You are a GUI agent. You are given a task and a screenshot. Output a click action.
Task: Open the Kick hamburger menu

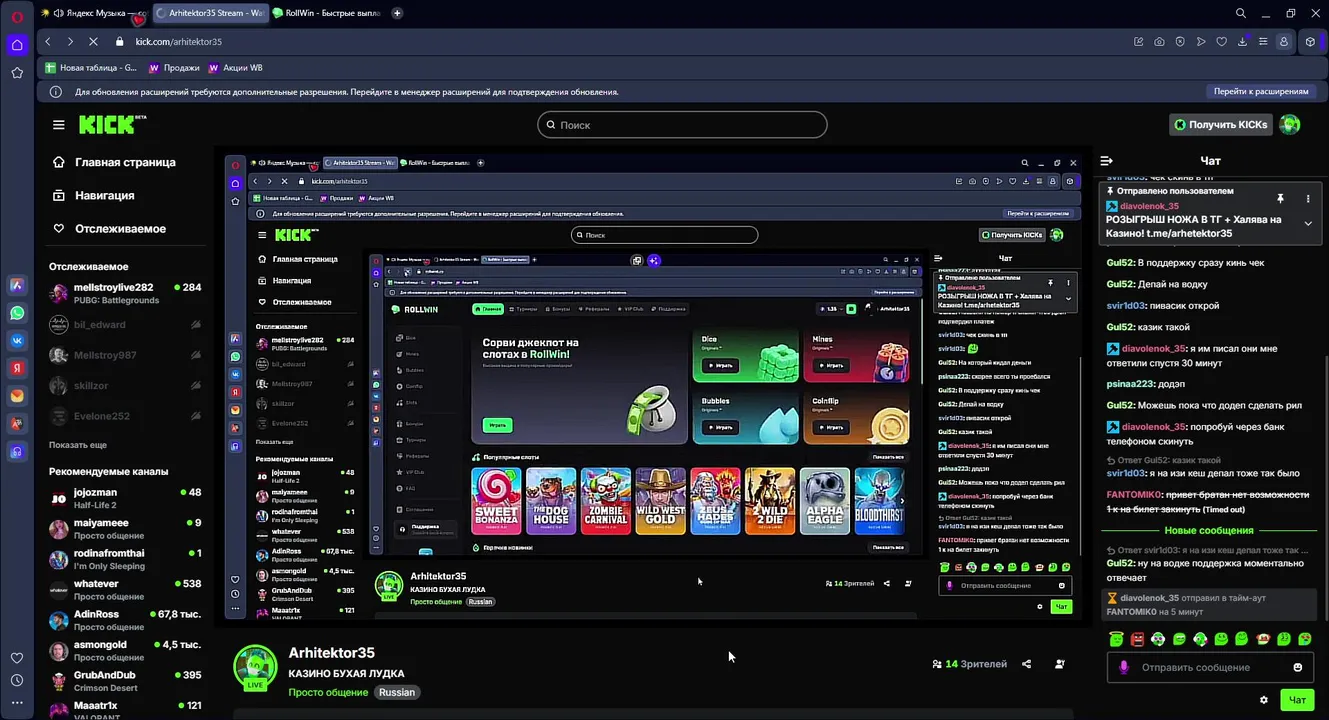[58, 125]
